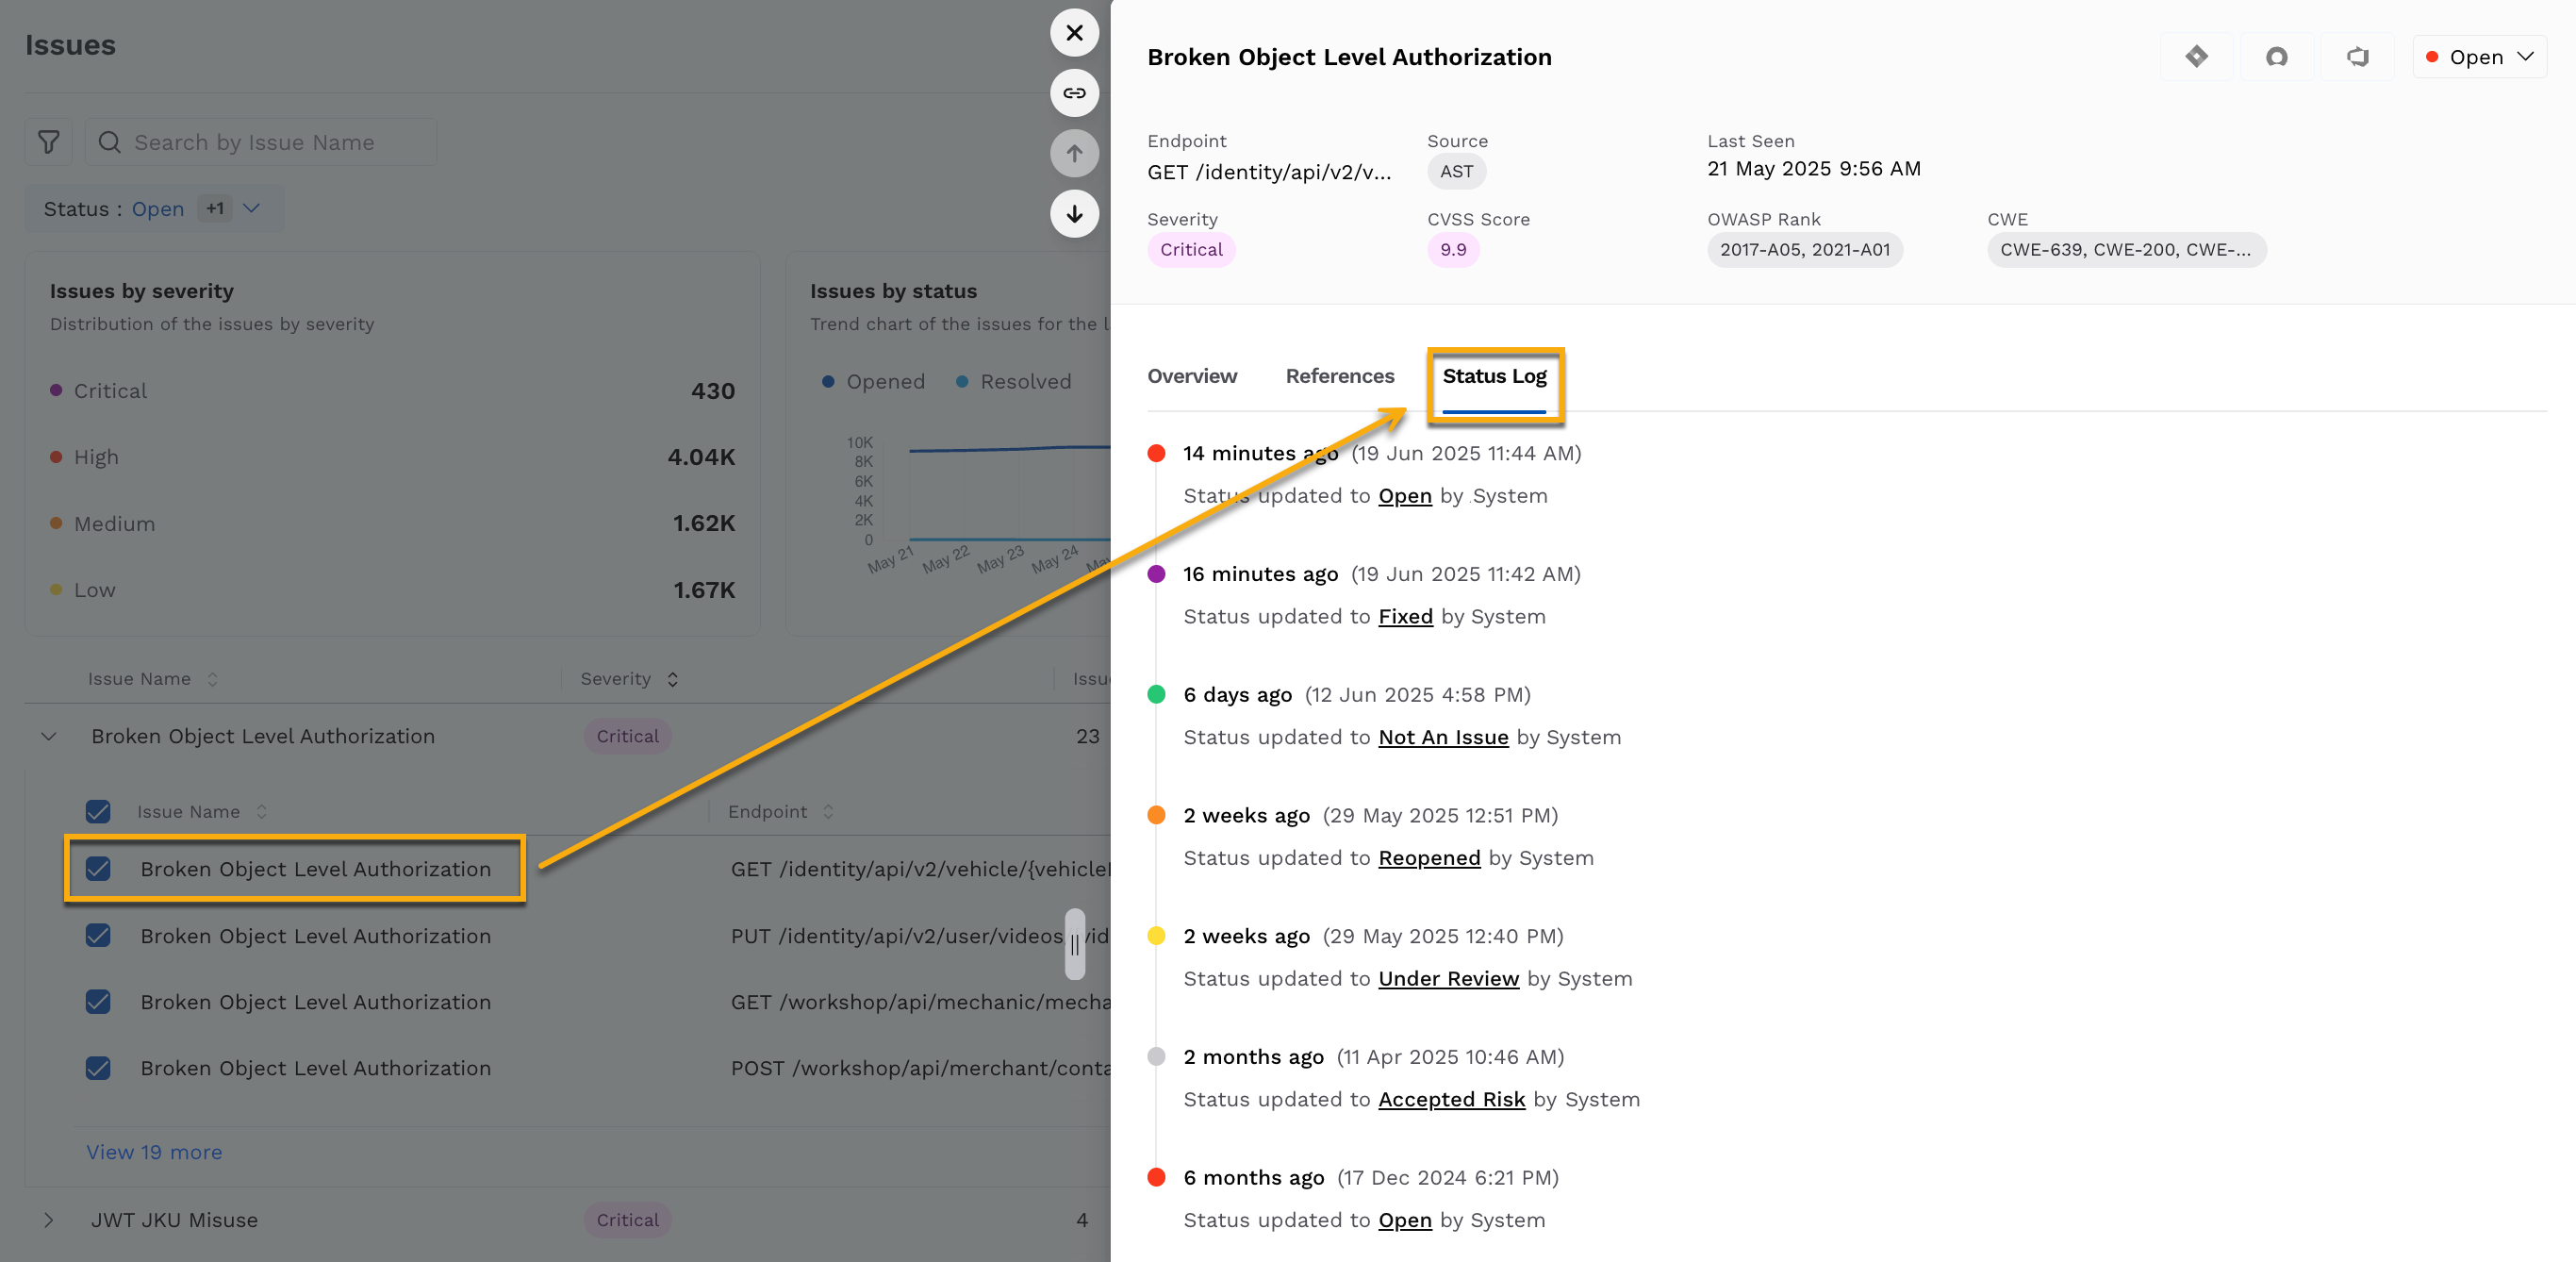Switch to the Overview tab

point(1192,376)
